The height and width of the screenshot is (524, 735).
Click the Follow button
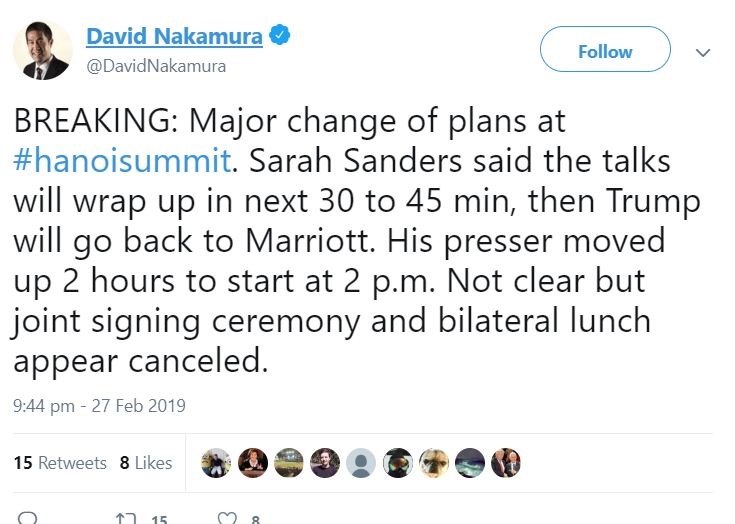(x=605, y=52)
